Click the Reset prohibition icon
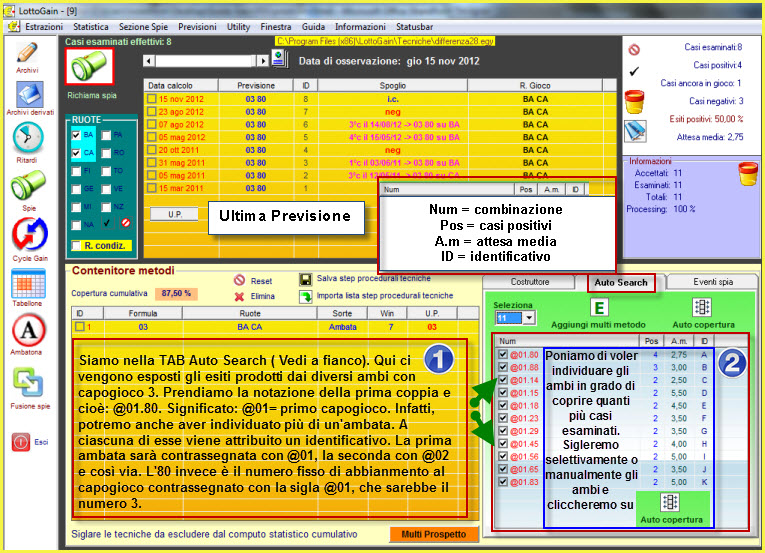Viewport: 765px width, 553px height. pyautogui.click(x=239, y=280)
